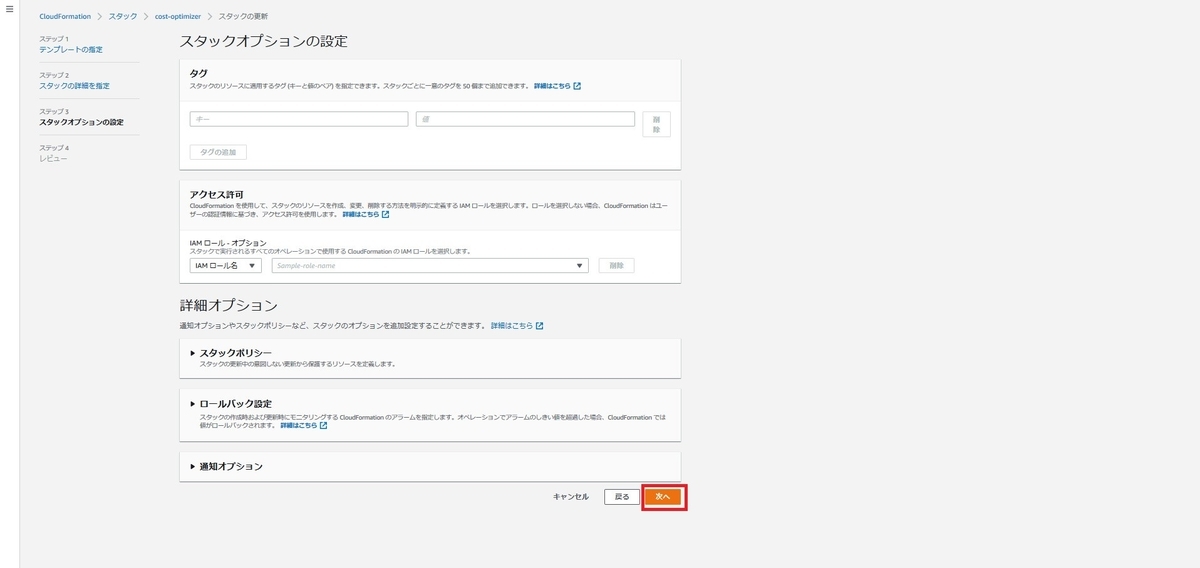This screenshot has height=568, width=1200.
Task: Click the キャンセル button
Action: 571,496
